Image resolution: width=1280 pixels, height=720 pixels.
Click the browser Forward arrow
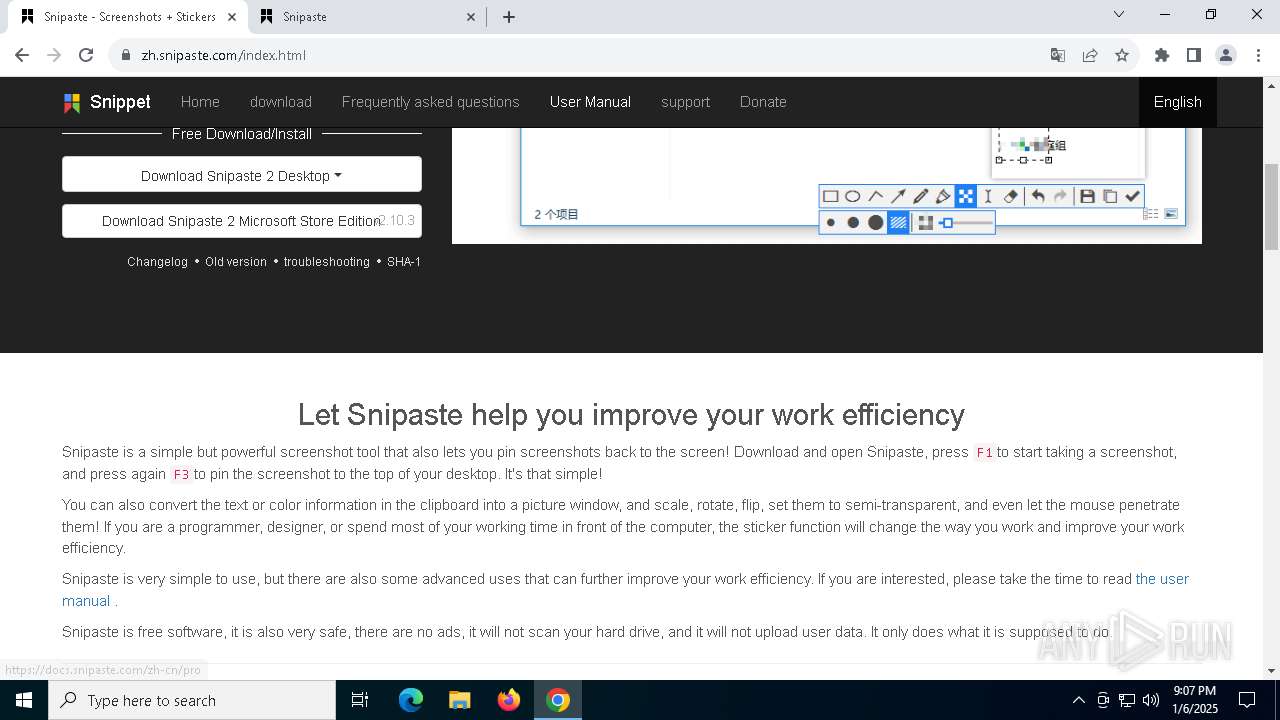coord(54,55)
